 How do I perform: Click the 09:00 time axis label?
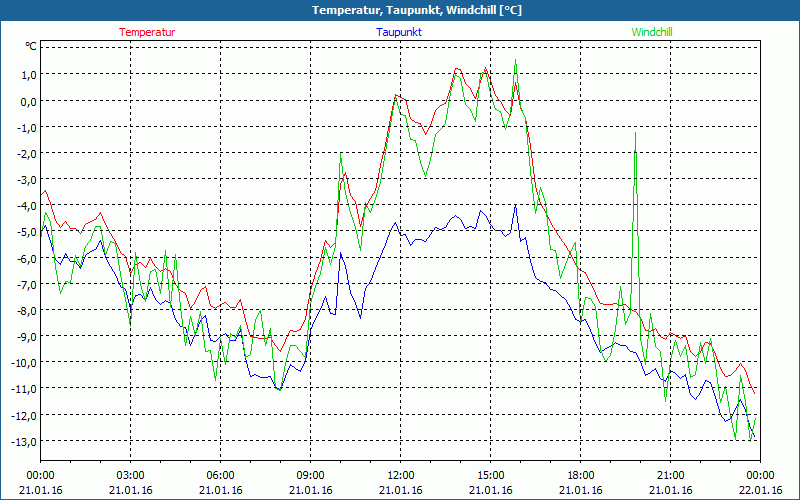310,476
